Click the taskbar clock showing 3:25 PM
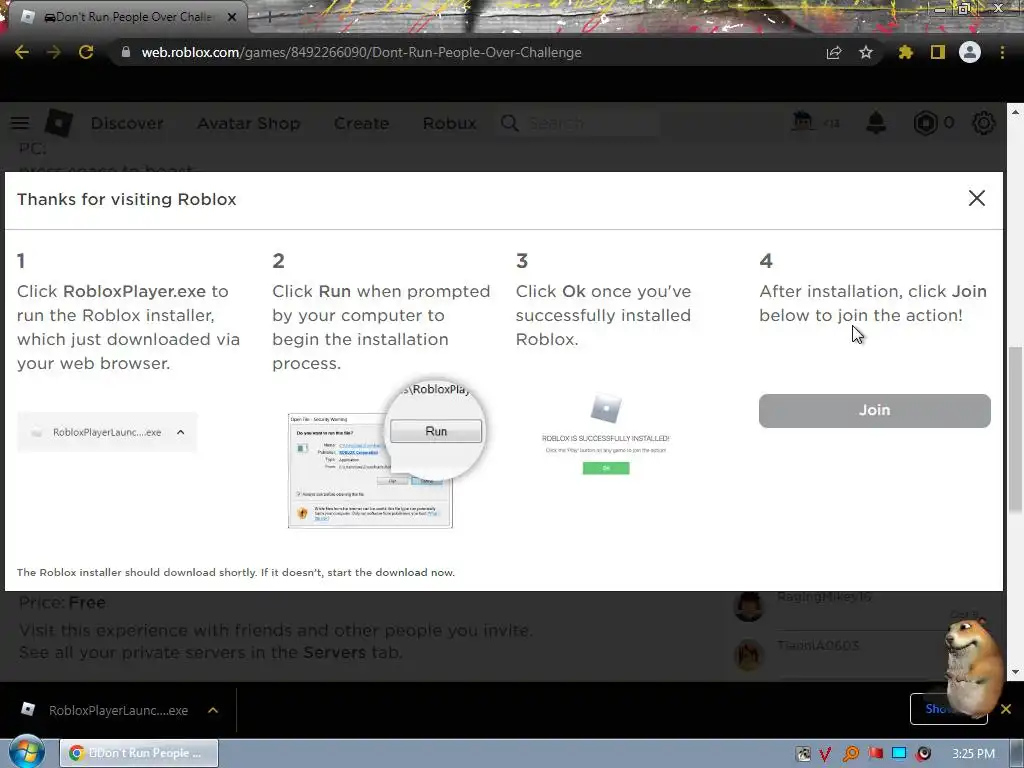This screenshot has height=768, width=1024. pos(973,754)
